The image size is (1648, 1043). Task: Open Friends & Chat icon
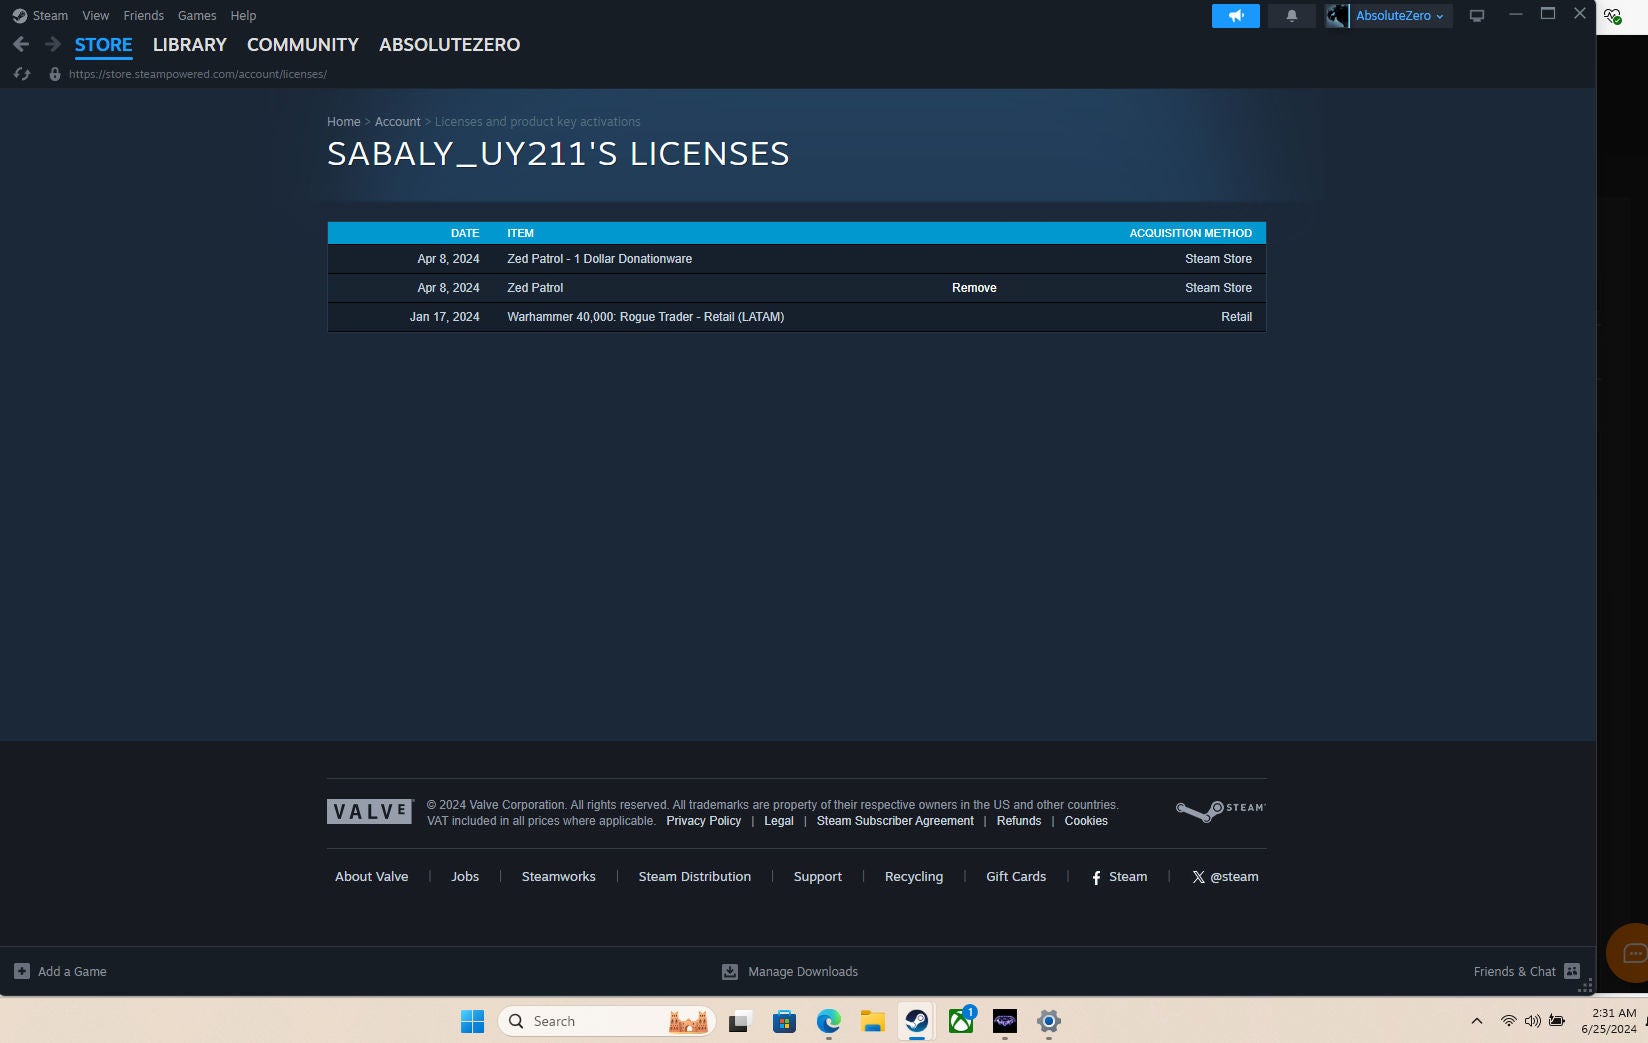(1571, 971)
